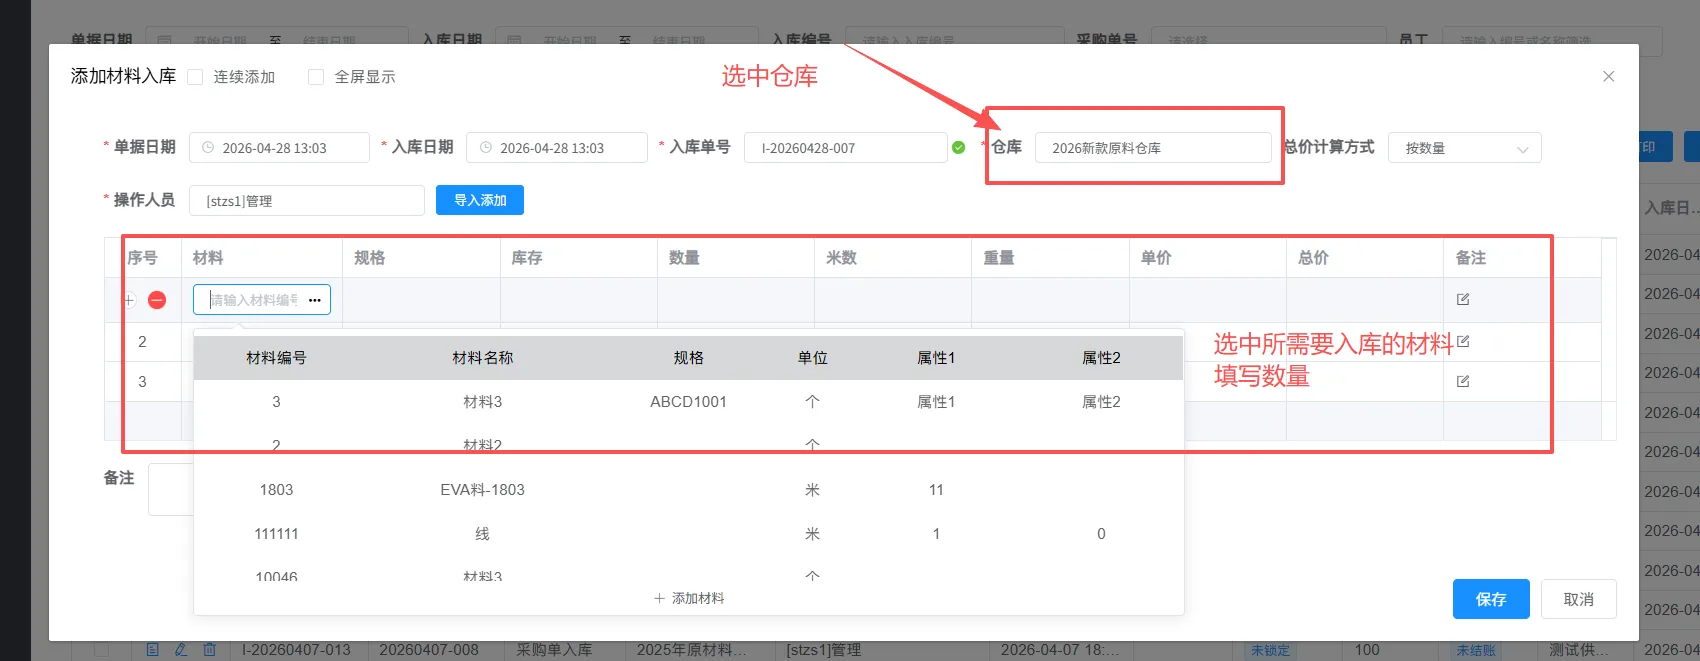The image size is (1700, 661).
Task: Click the red remove-row icon in row one
Action: [x=157, y=300]
